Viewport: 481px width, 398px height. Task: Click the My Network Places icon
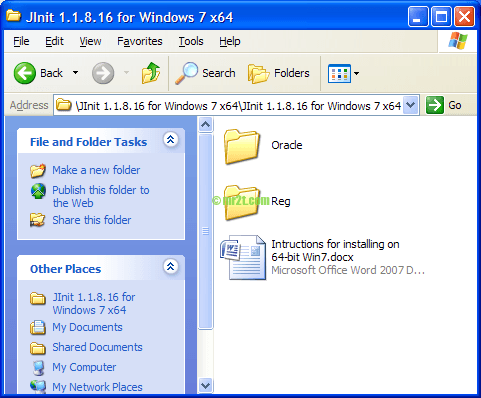(38, 386)
